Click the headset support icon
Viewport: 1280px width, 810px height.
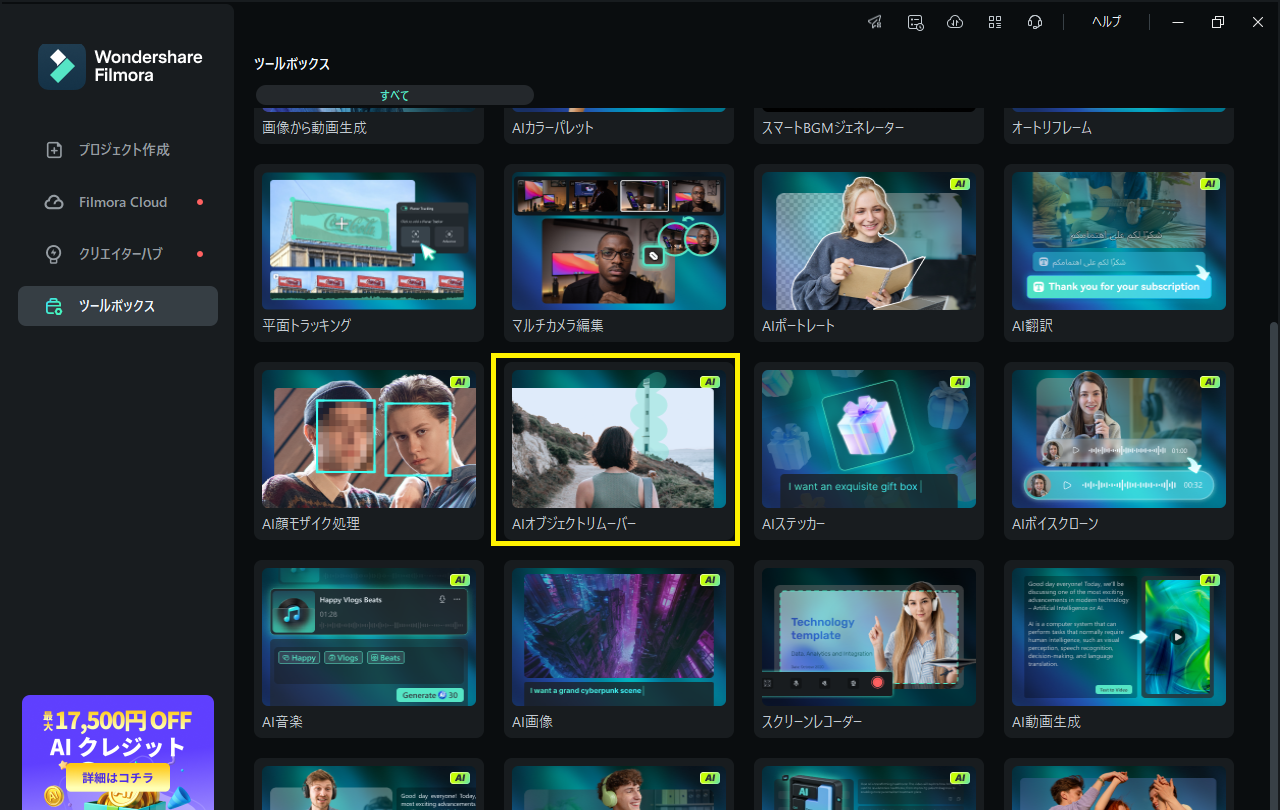click(x=1035, y=22)
